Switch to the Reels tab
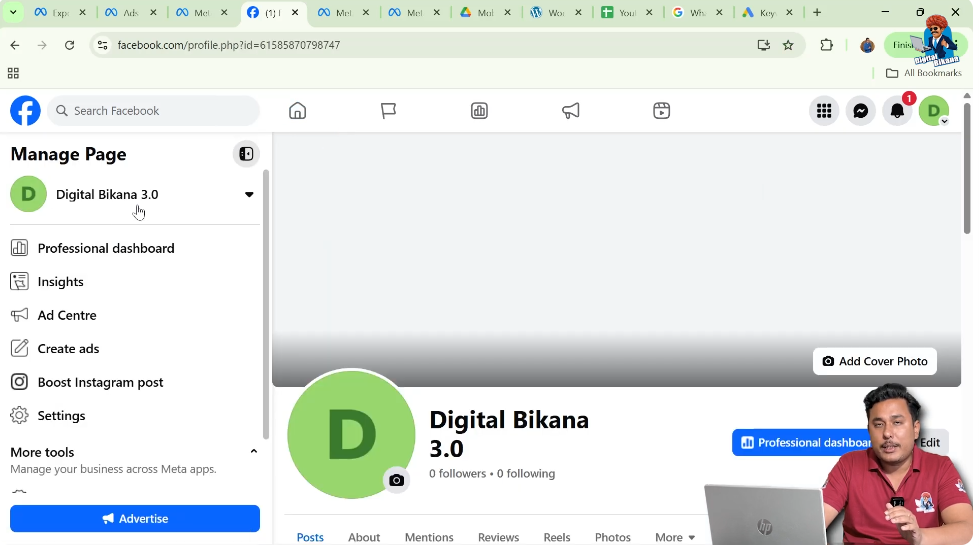Image resolution: width=979 pixels, height=546 pixels. tap(557, 537)
